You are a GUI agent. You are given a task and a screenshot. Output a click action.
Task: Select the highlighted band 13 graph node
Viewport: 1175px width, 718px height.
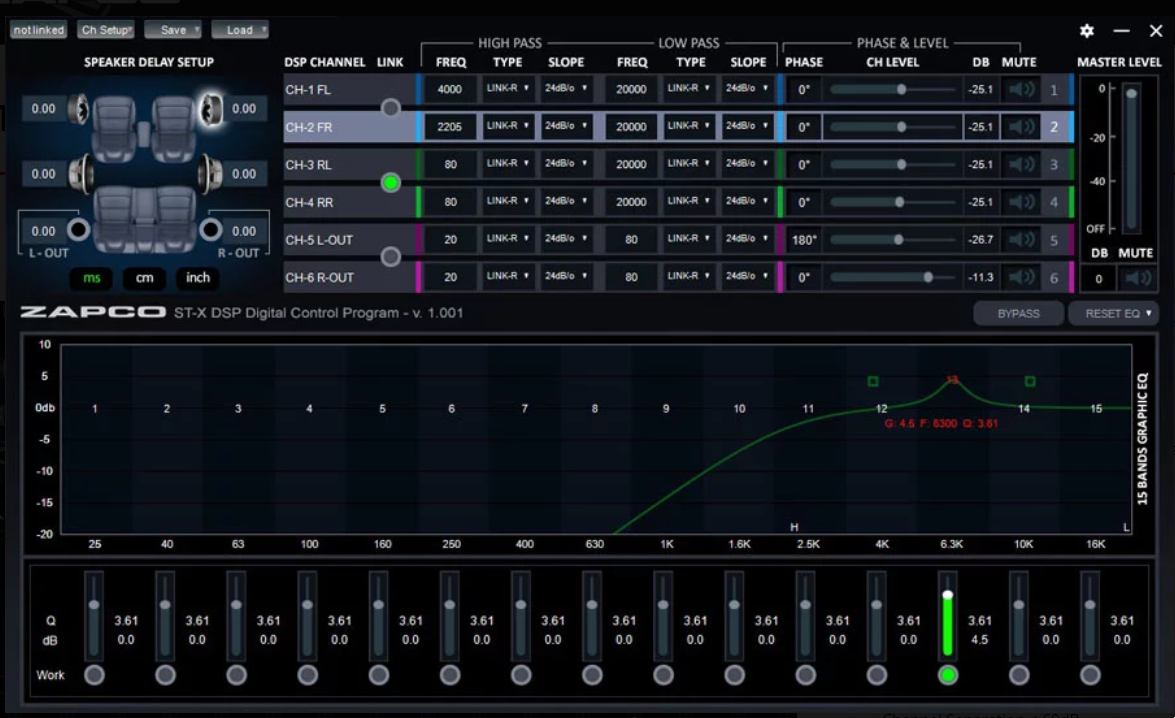coord(952,380)
